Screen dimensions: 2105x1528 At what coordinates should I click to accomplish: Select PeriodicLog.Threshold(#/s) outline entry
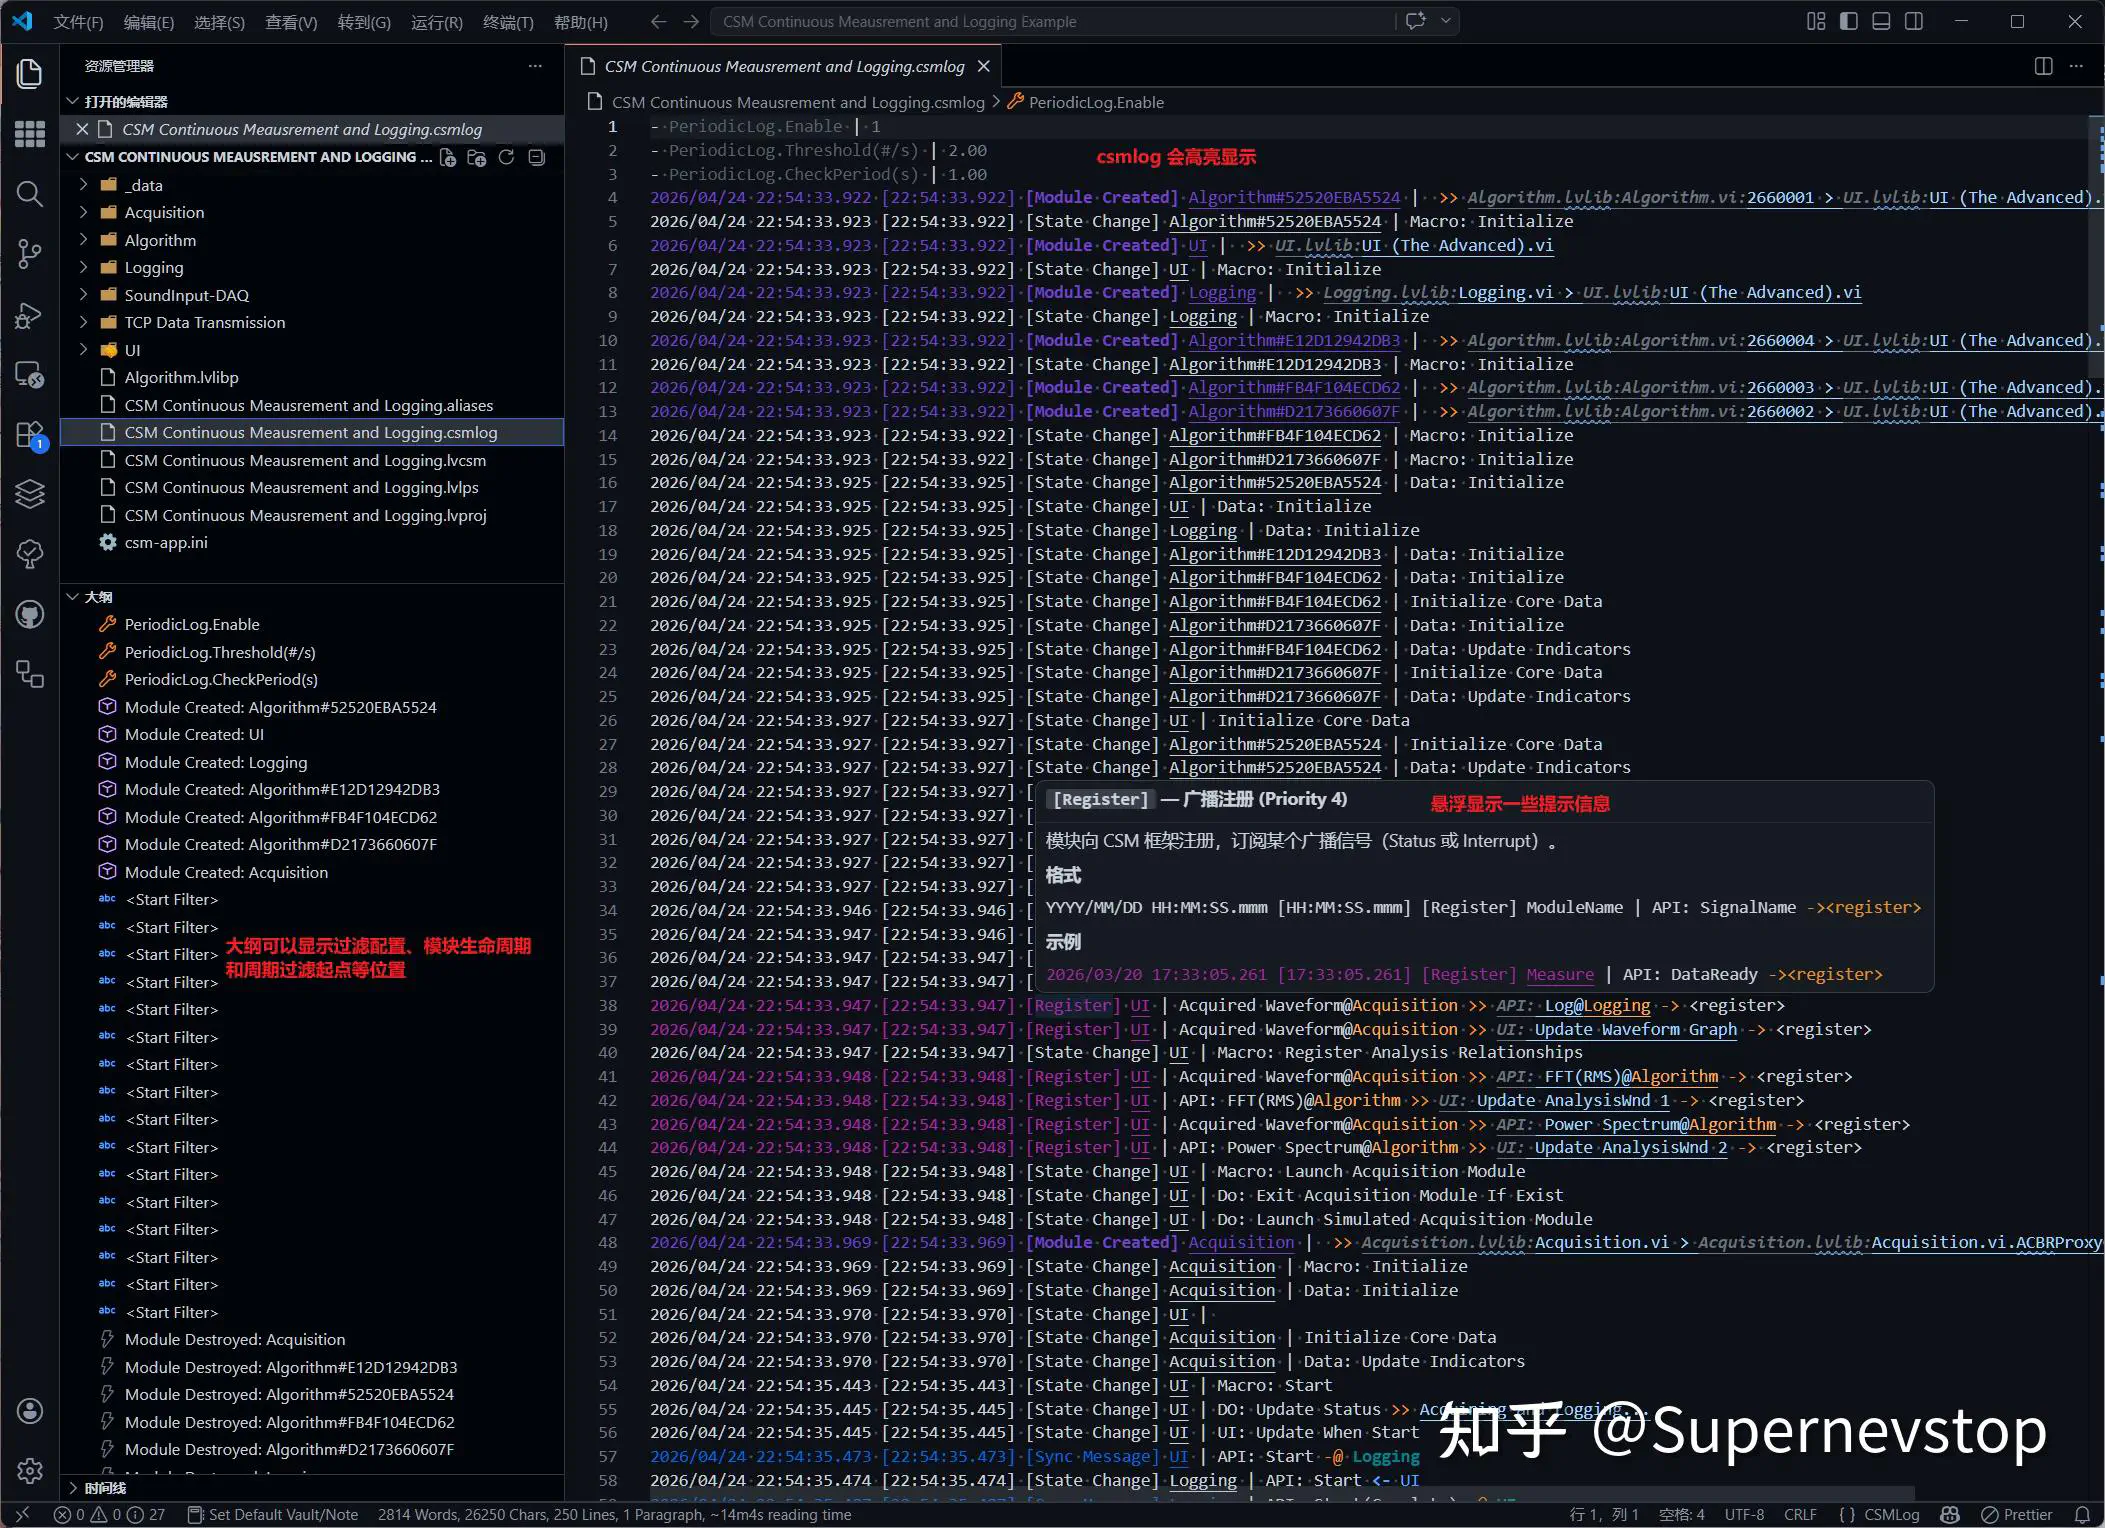pyautogui.click(x=312, y=652)
